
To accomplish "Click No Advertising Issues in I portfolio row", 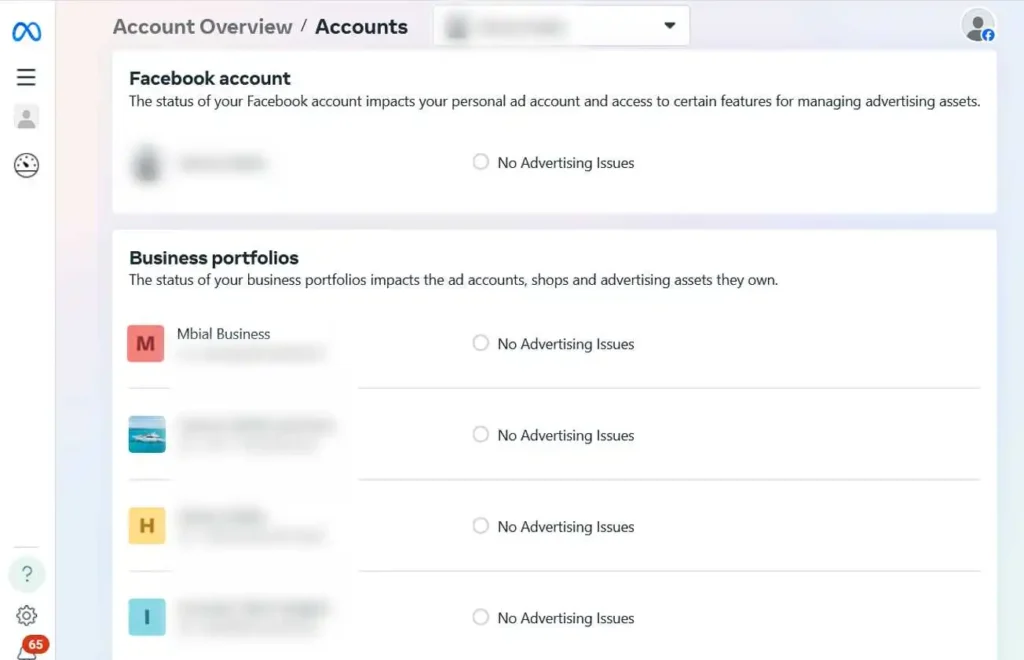I will (x=566, y=618).
